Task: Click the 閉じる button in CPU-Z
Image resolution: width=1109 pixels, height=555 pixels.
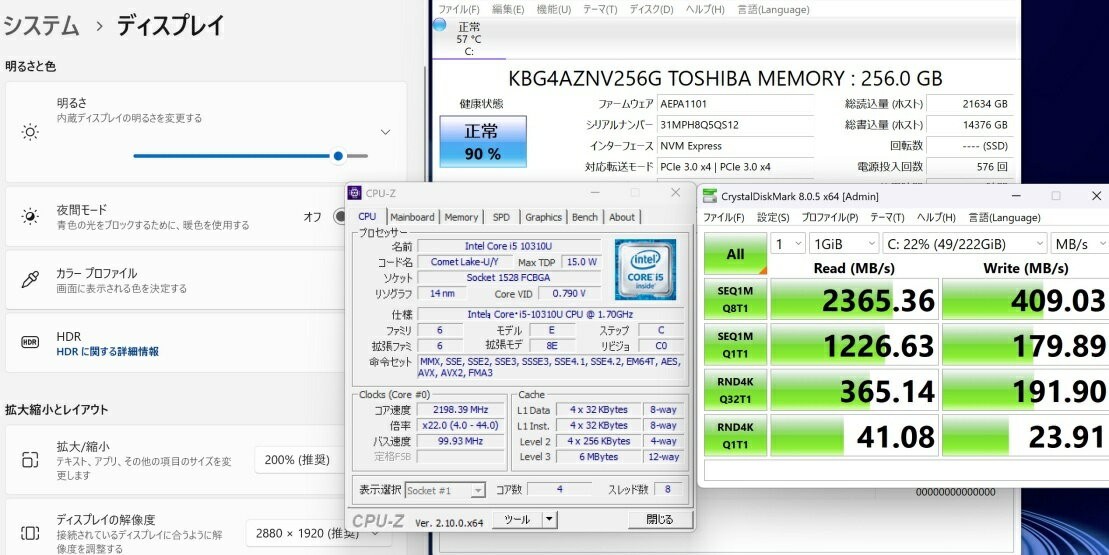Action: (x=659, y=519)
